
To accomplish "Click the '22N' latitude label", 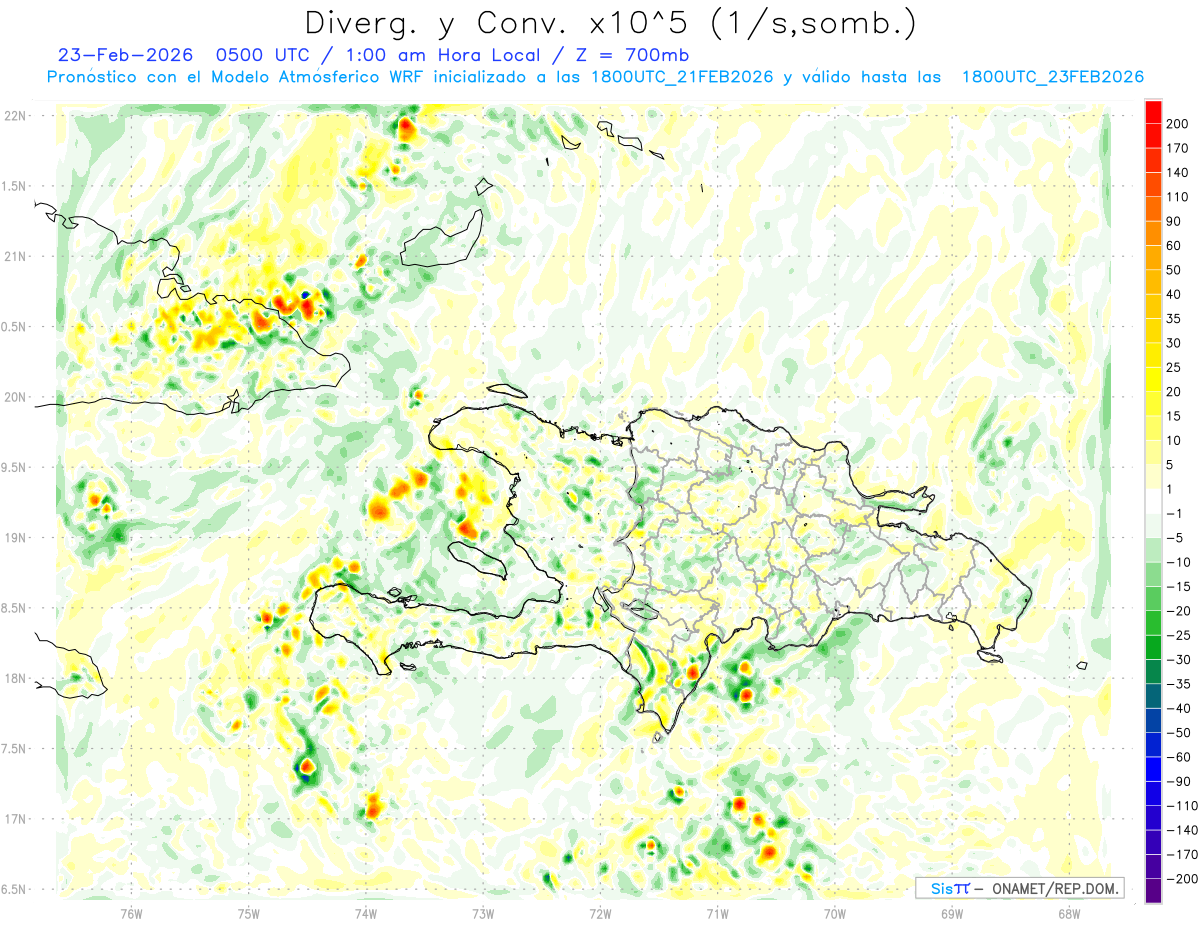I will 16,115.
